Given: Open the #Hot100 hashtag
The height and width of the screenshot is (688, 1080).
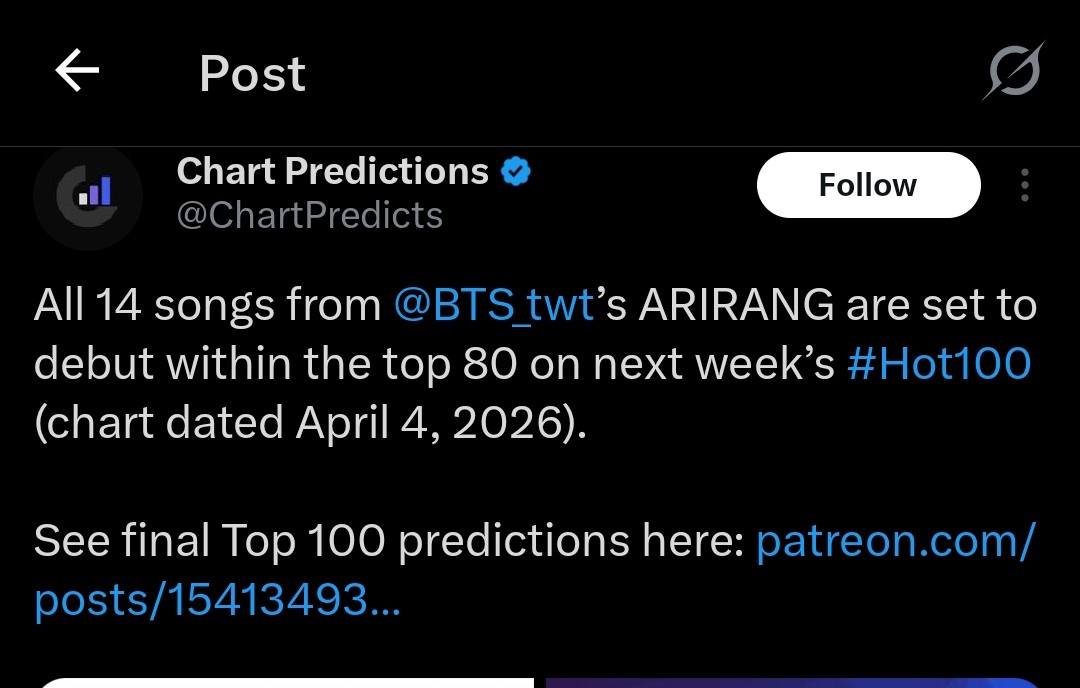Looking at the screenshot, I should click(938, 365).
